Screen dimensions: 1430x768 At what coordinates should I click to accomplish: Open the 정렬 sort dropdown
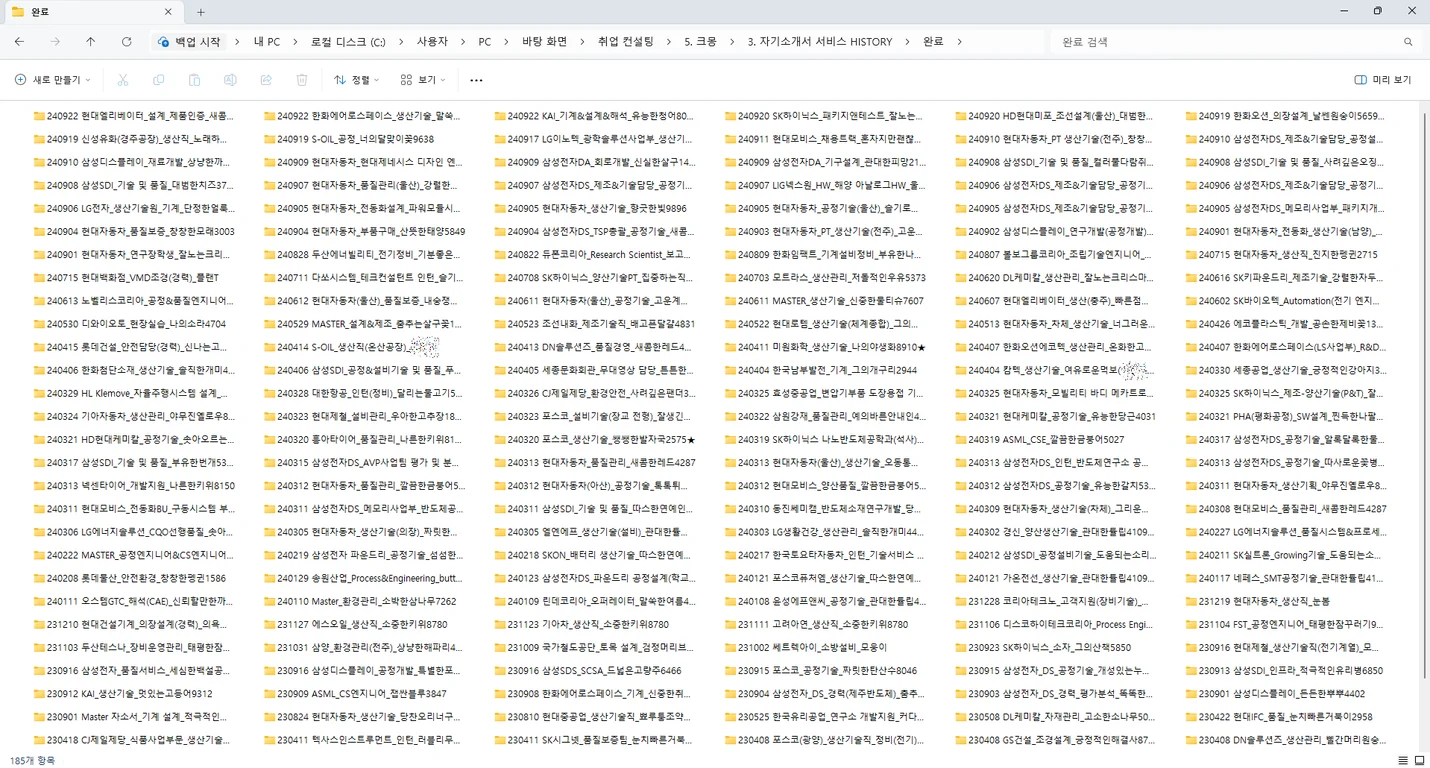tap(356, 80)
